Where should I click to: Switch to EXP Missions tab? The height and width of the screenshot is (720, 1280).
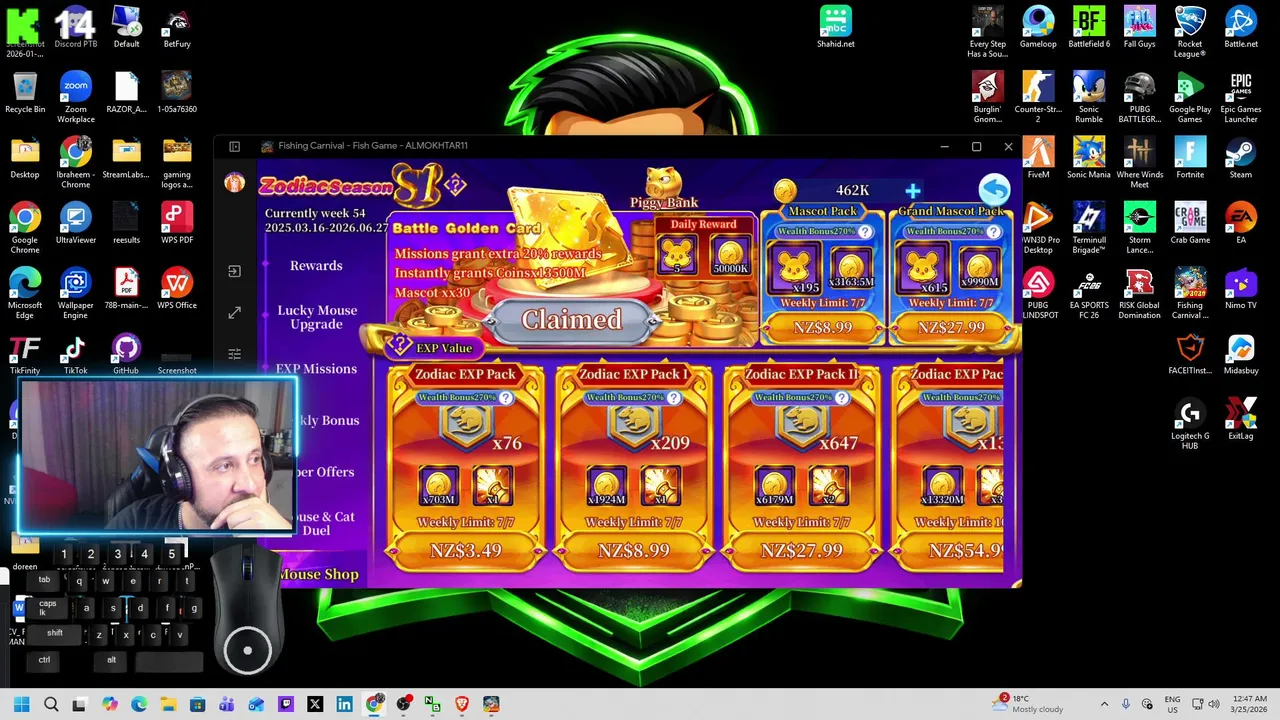(x=316, y=369)
